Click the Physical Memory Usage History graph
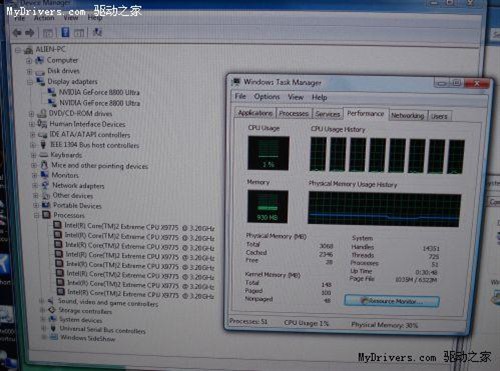Image resolution: width=500 pixels, height=371 pixels. (x=384, y=209)
